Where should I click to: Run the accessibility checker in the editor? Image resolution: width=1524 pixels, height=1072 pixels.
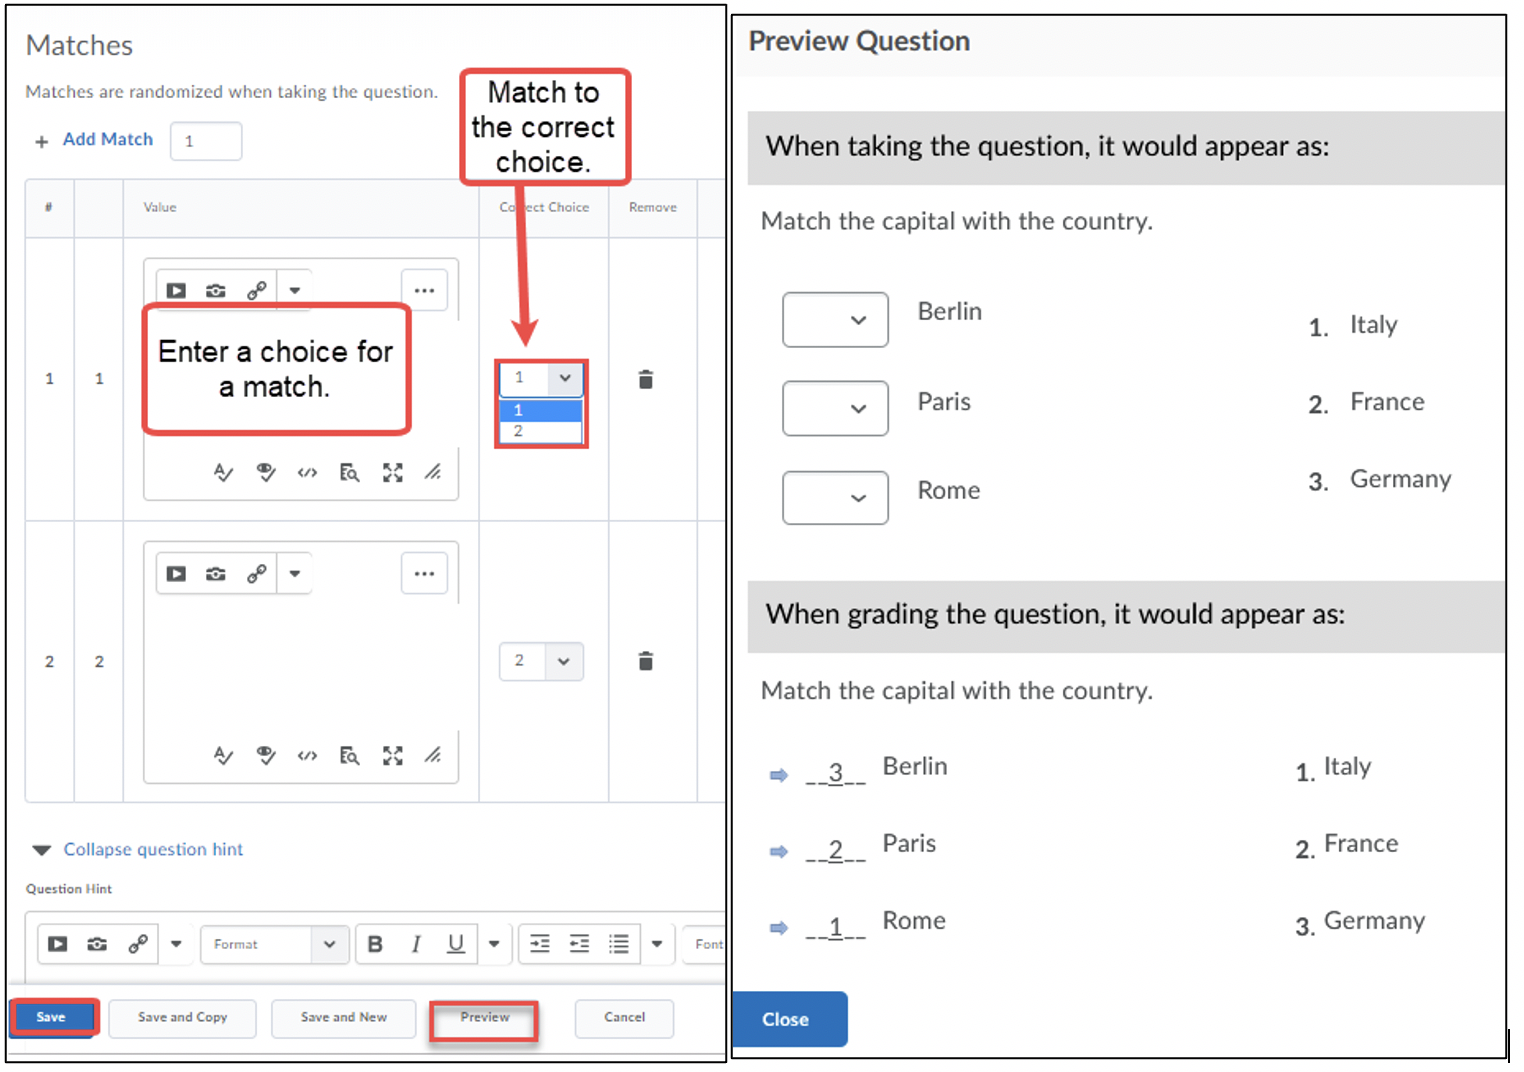265,472
